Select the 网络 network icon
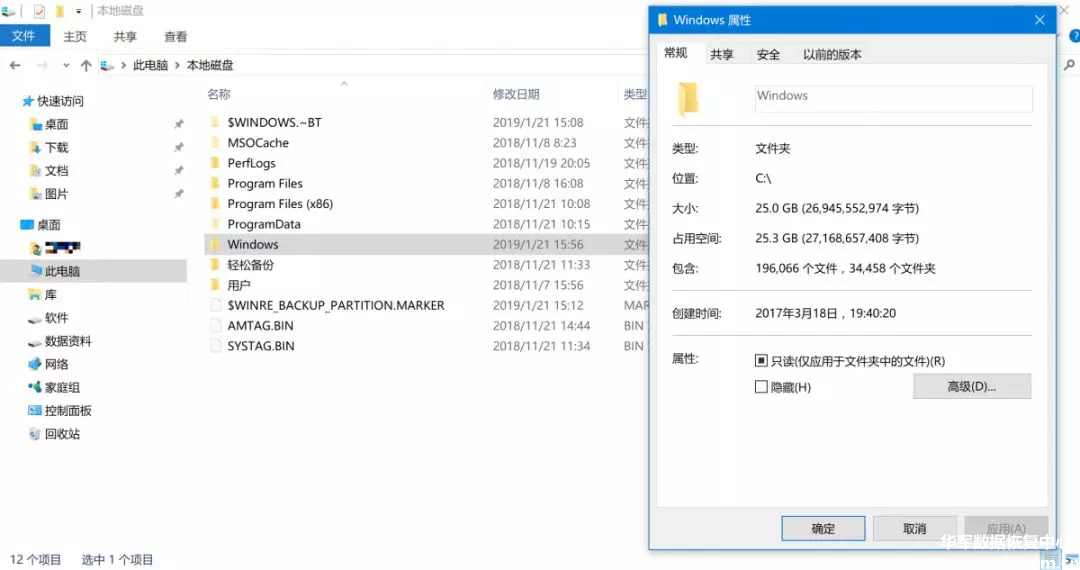Screen dimensions: 1080x570 [x=36, y=364]
